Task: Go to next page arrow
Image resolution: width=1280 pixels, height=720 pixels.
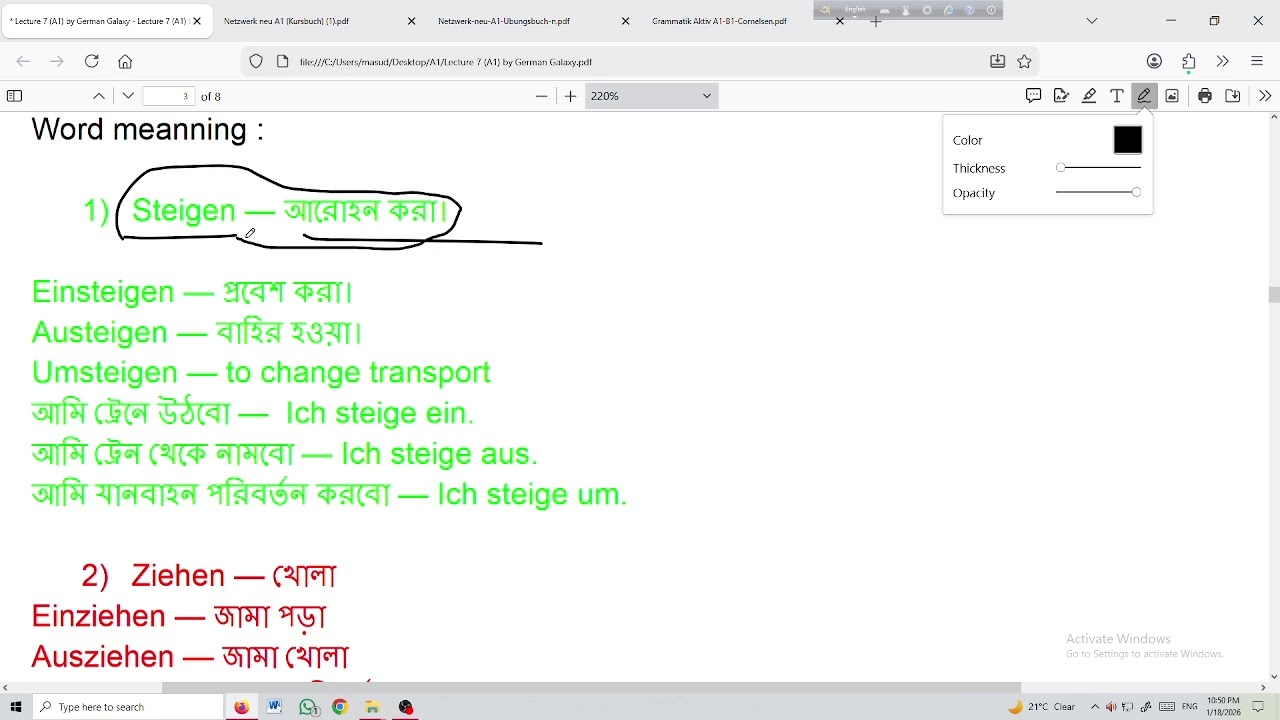Action: tap(128, 96)
